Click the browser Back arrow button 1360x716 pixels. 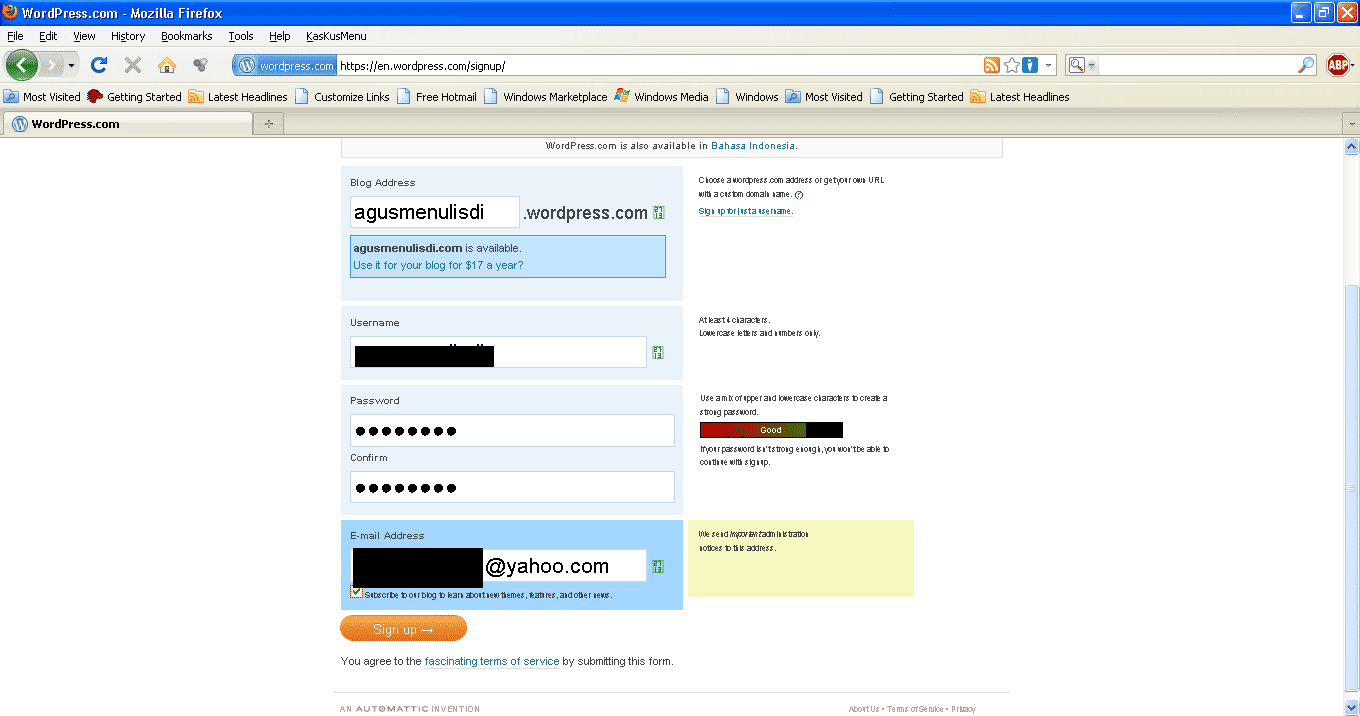point(22,65)
